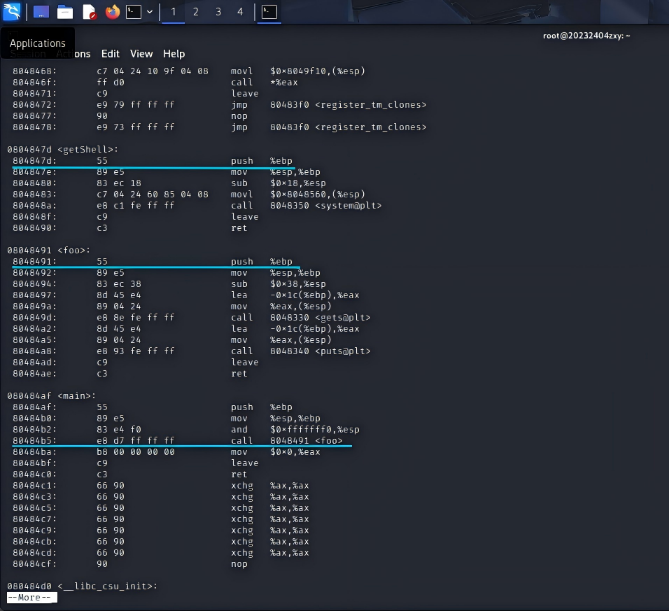Image resolution: width=670 pixels, height=612 pixels.
Task: Expand the terminal launcher dropdown arrow
Action: pyautogui.click(x=150, y=12)
